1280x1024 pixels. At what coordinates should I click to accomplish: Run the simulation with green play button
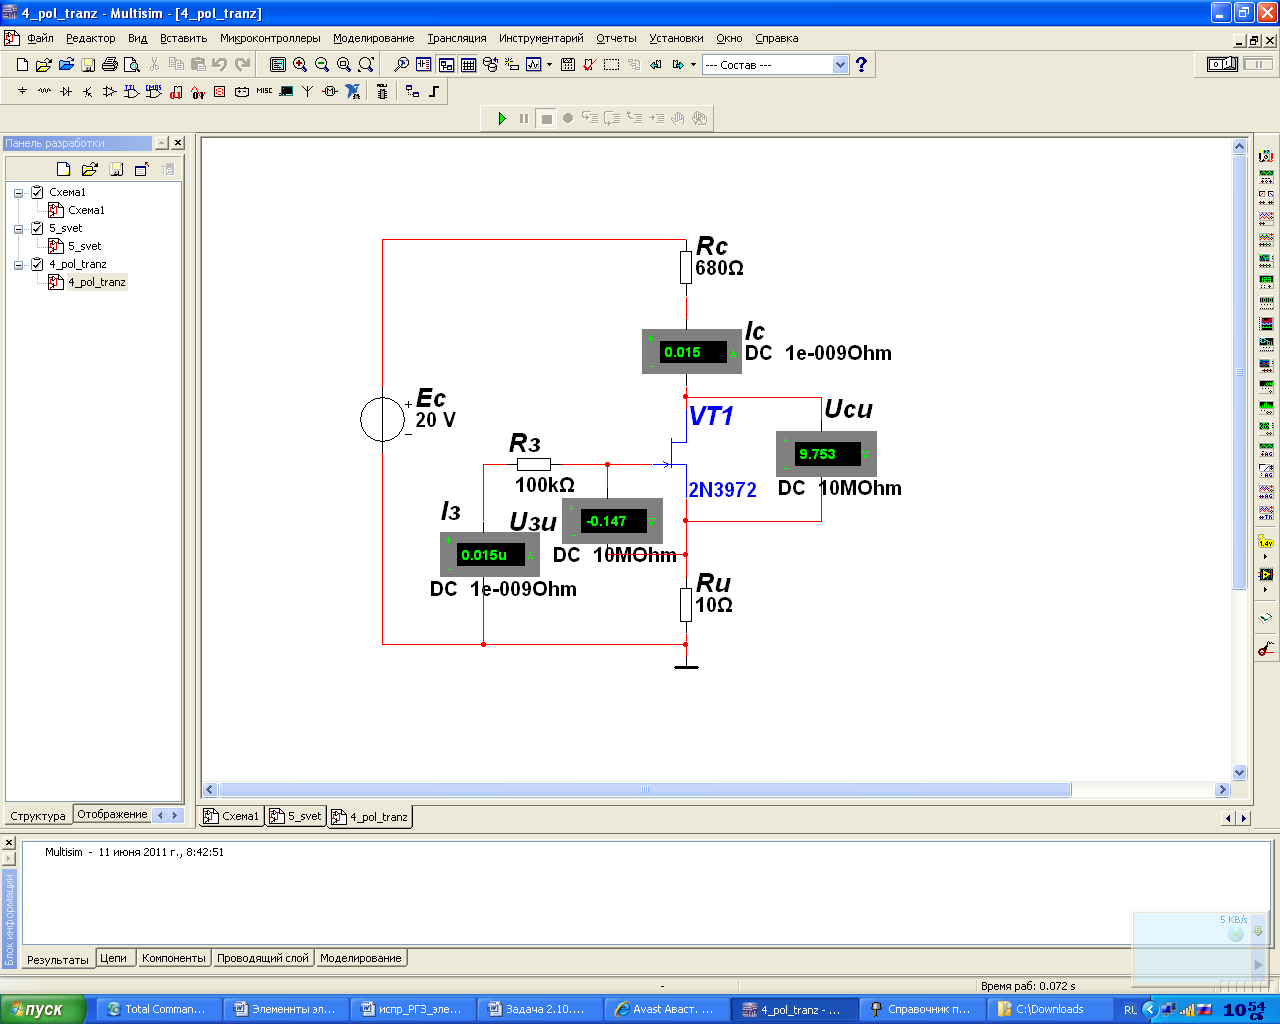[x=502, y=118]
